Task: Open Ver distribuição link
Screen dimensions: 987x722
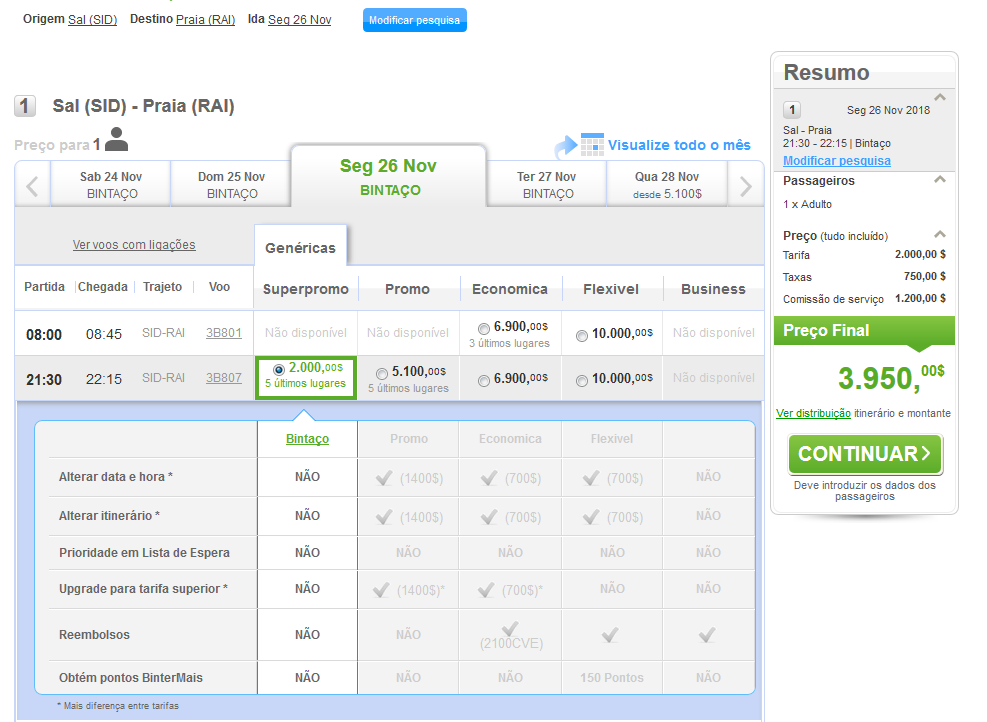Action: pos(813,413)
